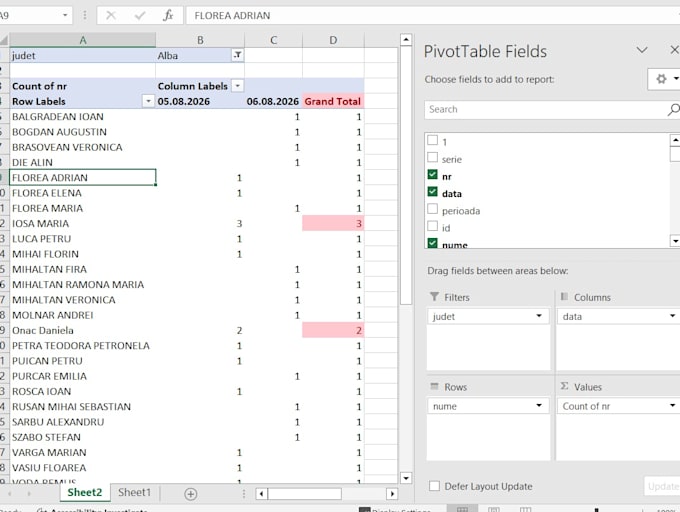Viewport: 680px width, 512px height.
Task: Click the formula bar showing FLOREA ADRIAN
Action: pos(433,16)
